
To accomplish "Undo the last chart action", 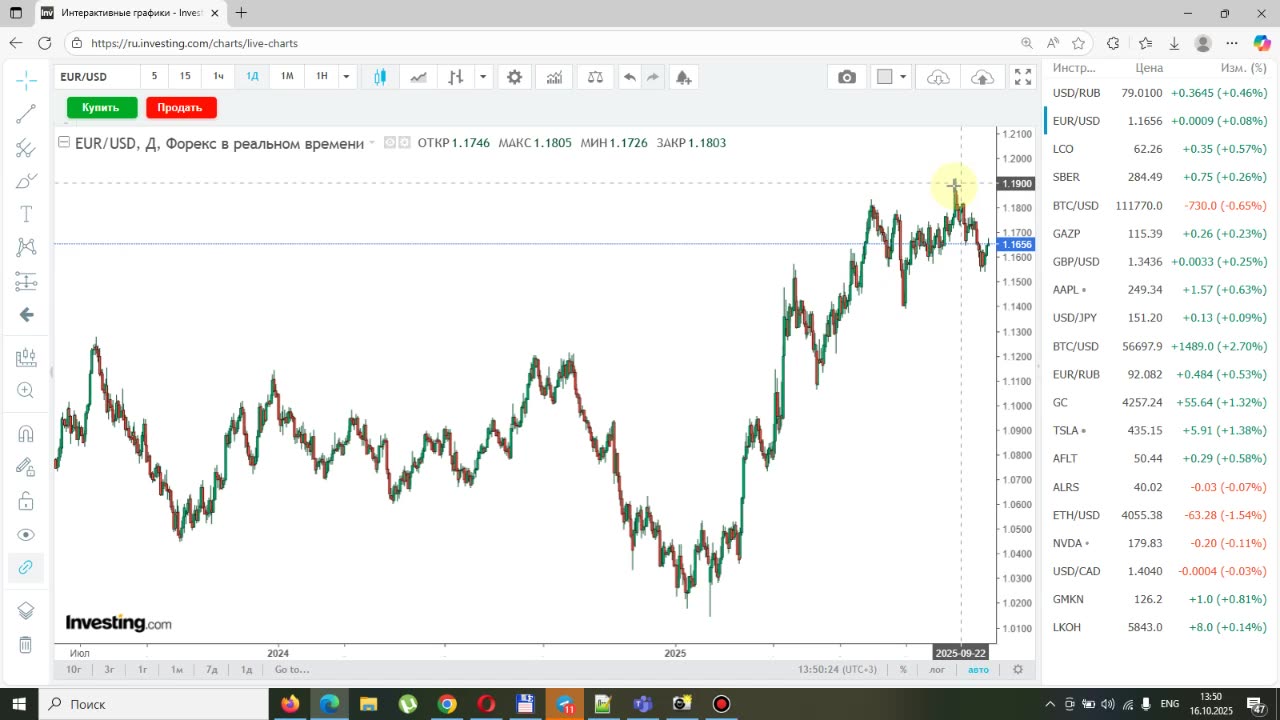I will coord(629,77).
